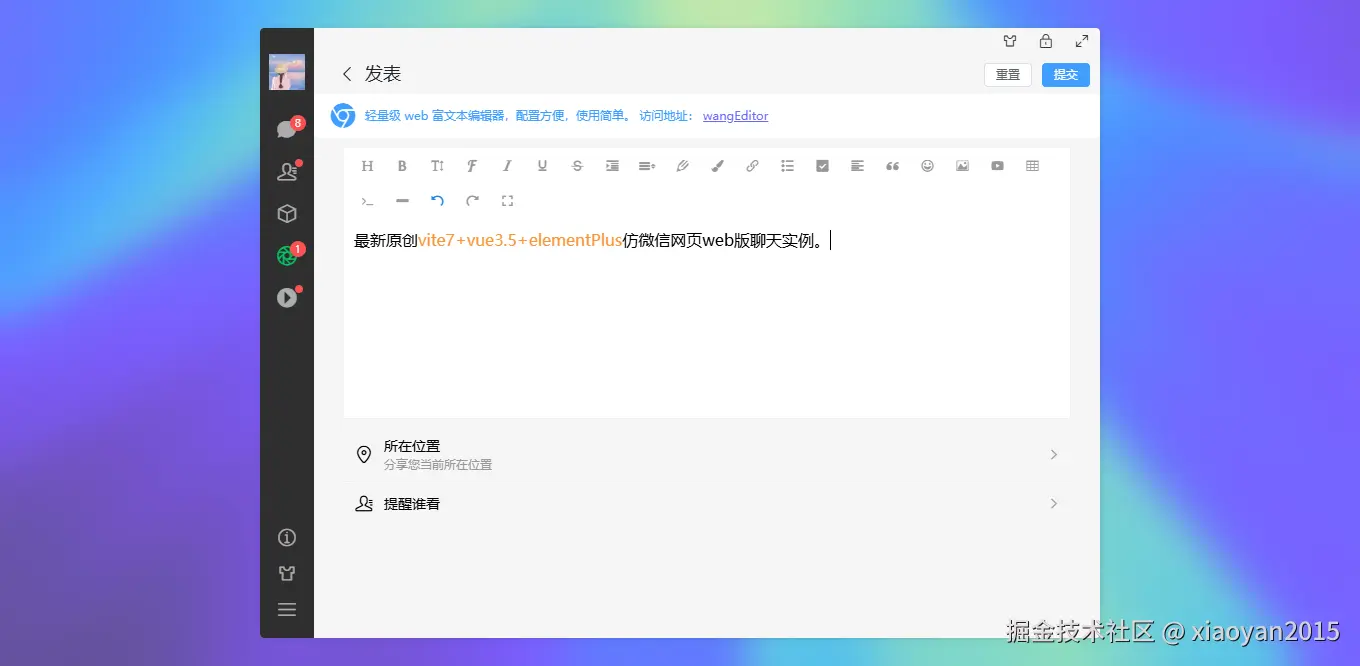This screenshot has height=666, width=1360.
Task: Insert a video into the post
Action: tap(997, 166)
